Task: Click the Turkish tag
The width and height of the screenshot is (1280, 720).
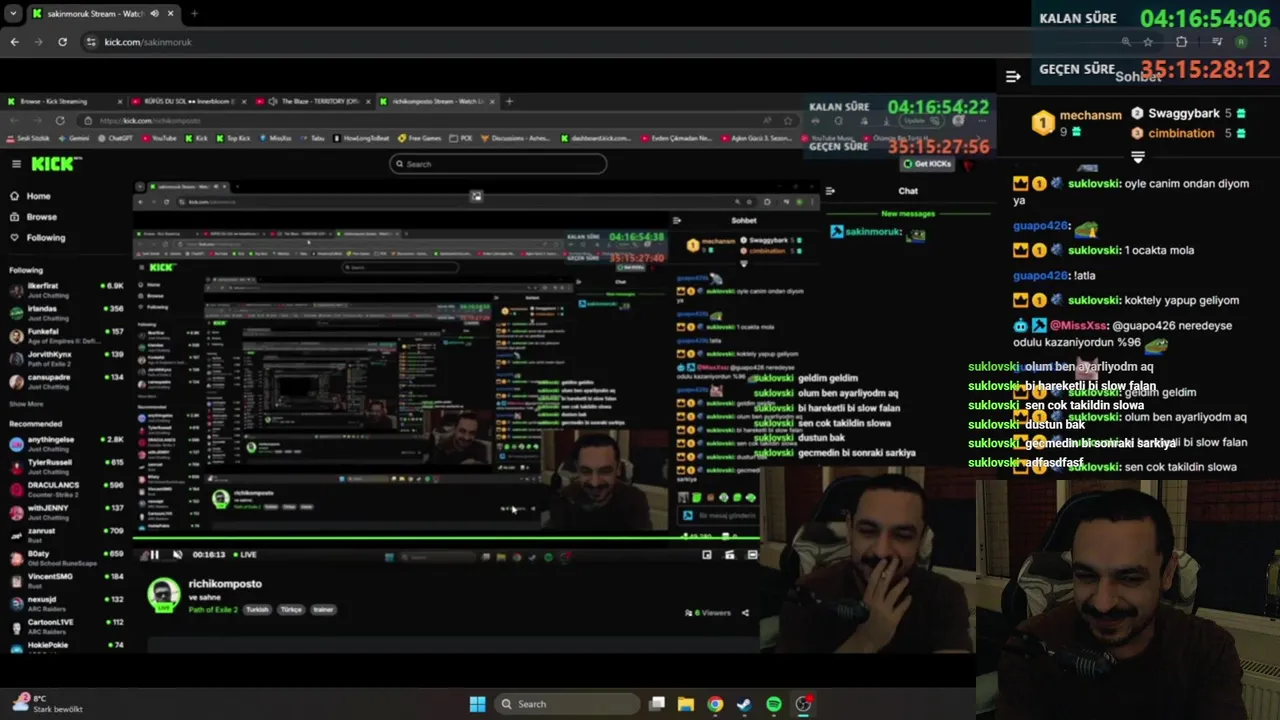Action: click(x=257, y=609)
